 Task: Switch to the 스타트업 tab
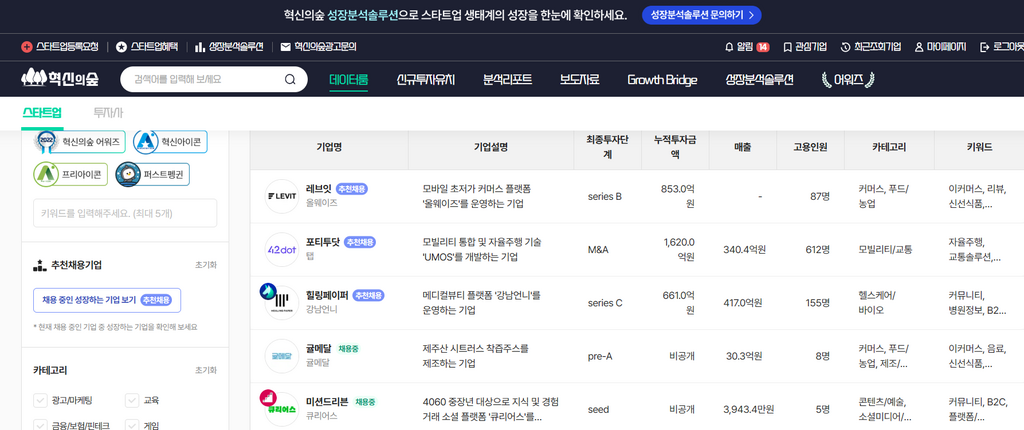pos(42,112)
